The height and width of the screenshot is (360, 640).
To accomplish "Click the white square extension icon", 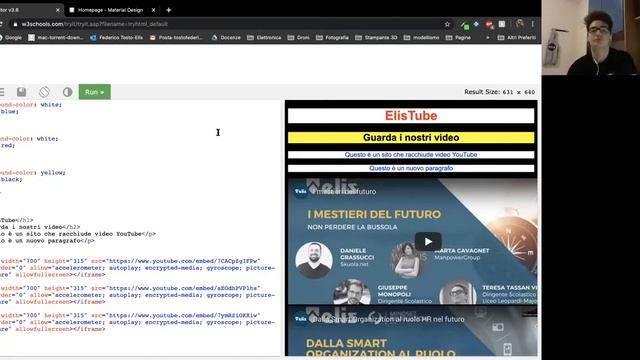I will click(502, 24).
